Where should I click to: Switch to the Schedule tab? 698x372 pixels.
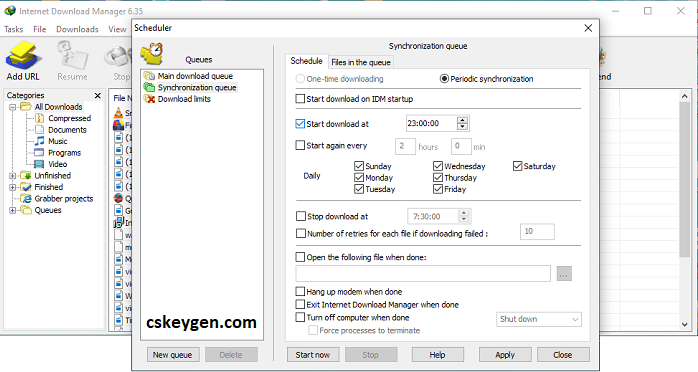[x=306, y=61]
